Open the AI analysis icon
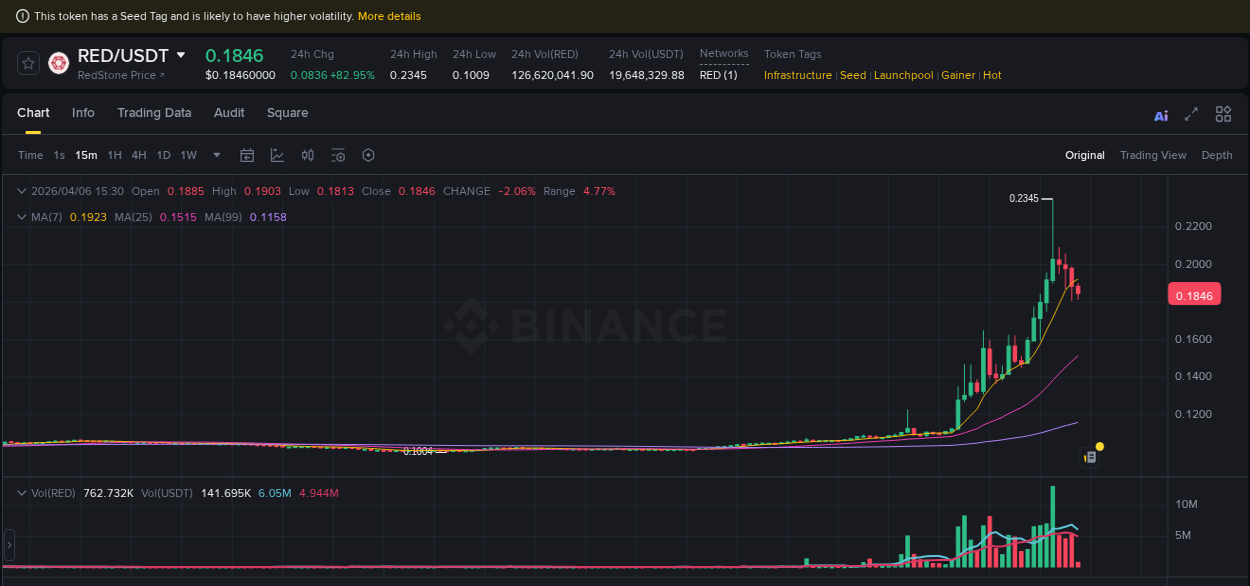 (x=1161, y=115)
